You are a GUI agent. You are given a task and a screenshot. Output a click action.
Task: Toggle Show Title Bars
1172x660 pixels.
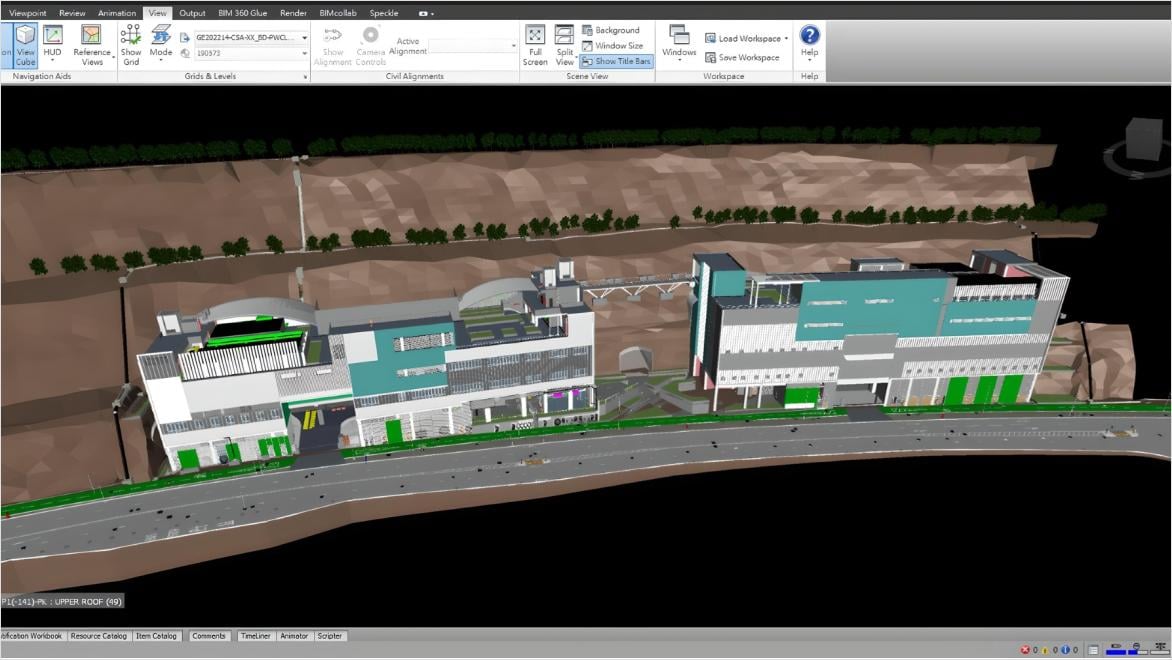click(x=616, y=61)
